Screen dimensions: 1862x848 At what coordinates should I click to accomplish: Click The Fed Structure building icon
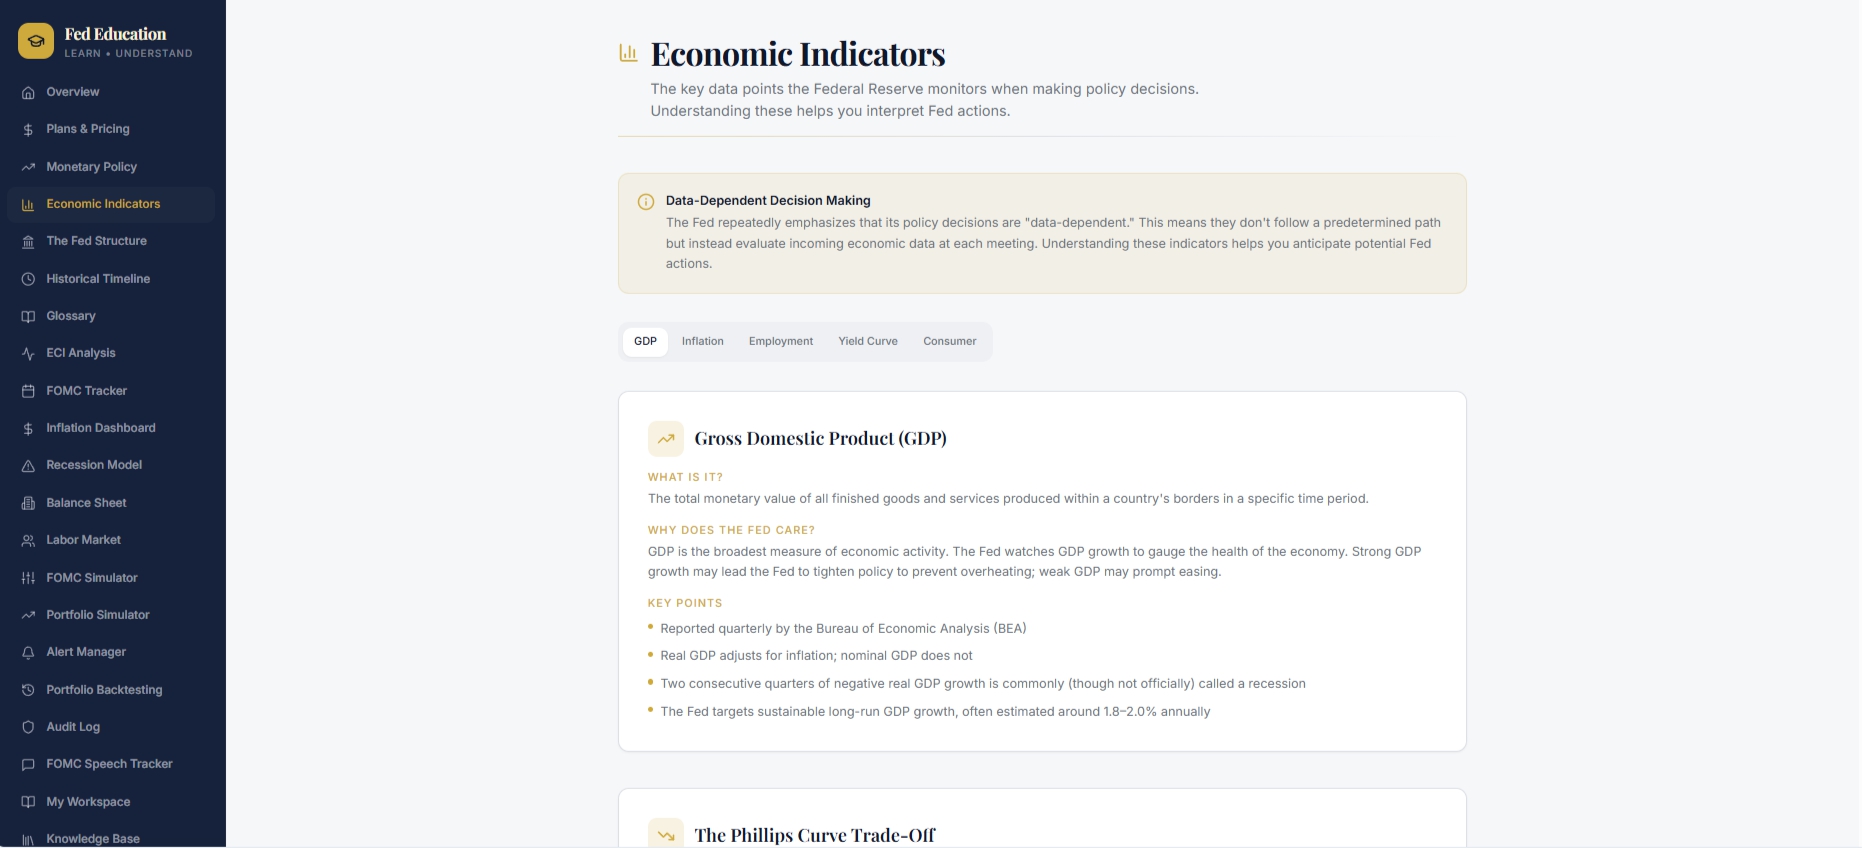tap(28, 241)
